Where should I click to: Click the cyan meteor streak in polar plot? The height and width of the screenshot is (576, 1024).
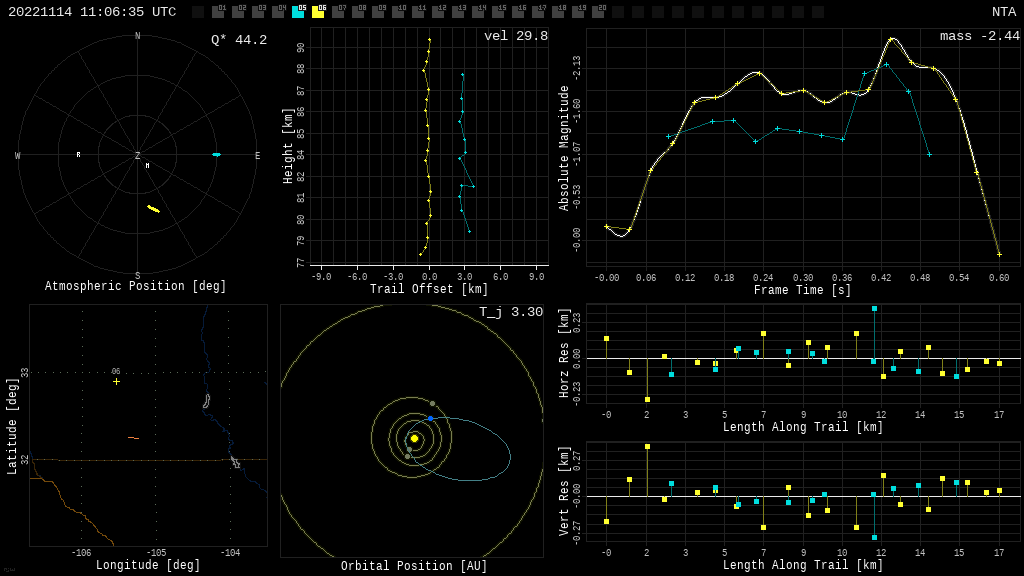[216, 154]
